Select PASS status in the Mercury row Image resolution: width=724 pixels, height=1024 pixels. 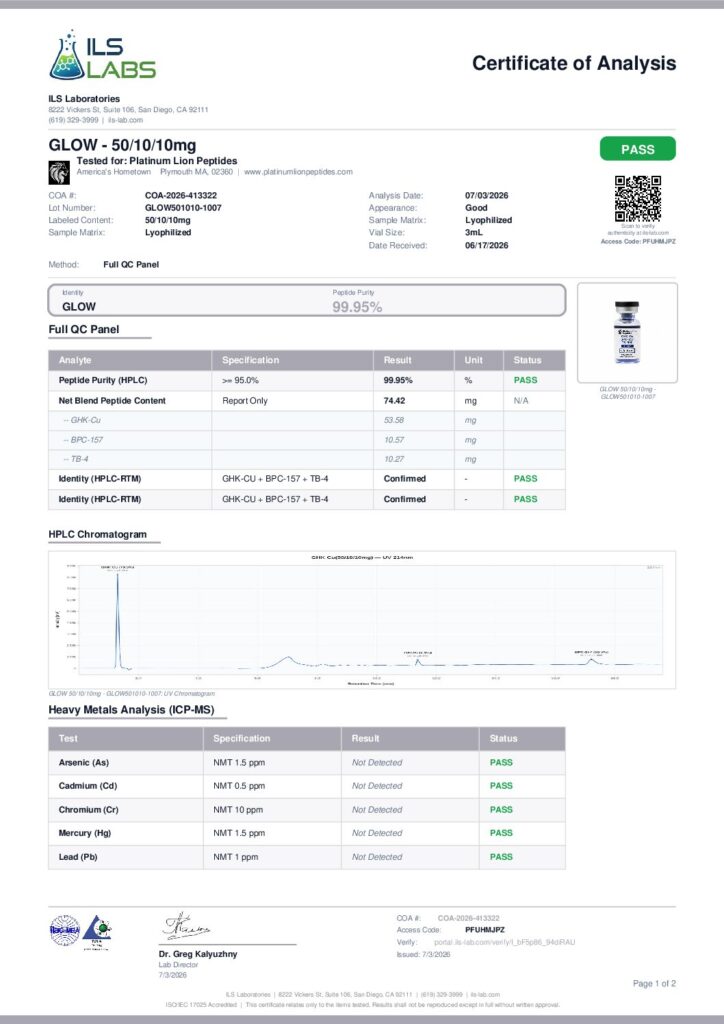tap(501, 833)
